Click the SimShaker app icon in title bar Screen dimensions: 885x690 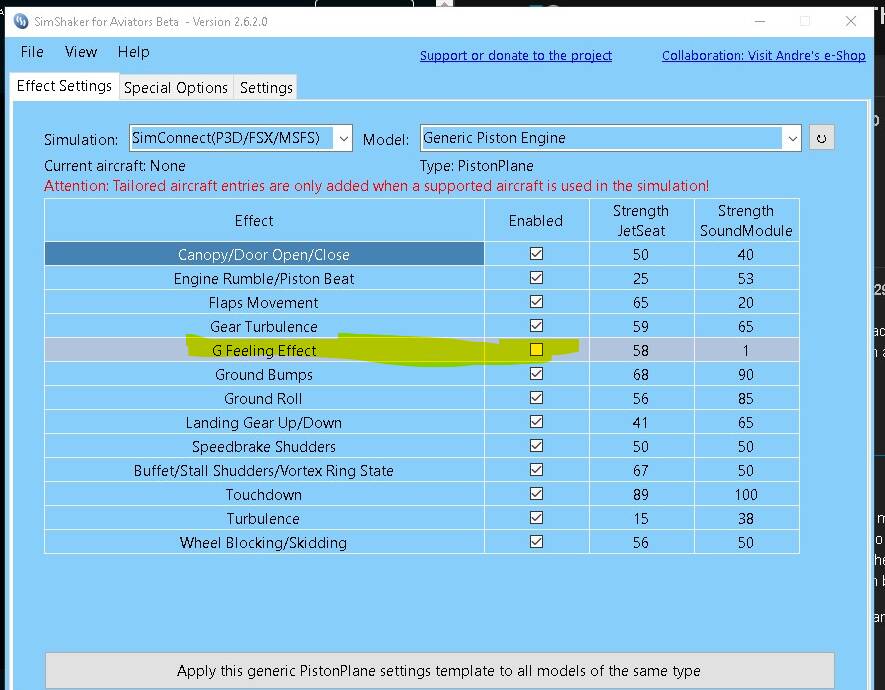click(x=21, y=21)
